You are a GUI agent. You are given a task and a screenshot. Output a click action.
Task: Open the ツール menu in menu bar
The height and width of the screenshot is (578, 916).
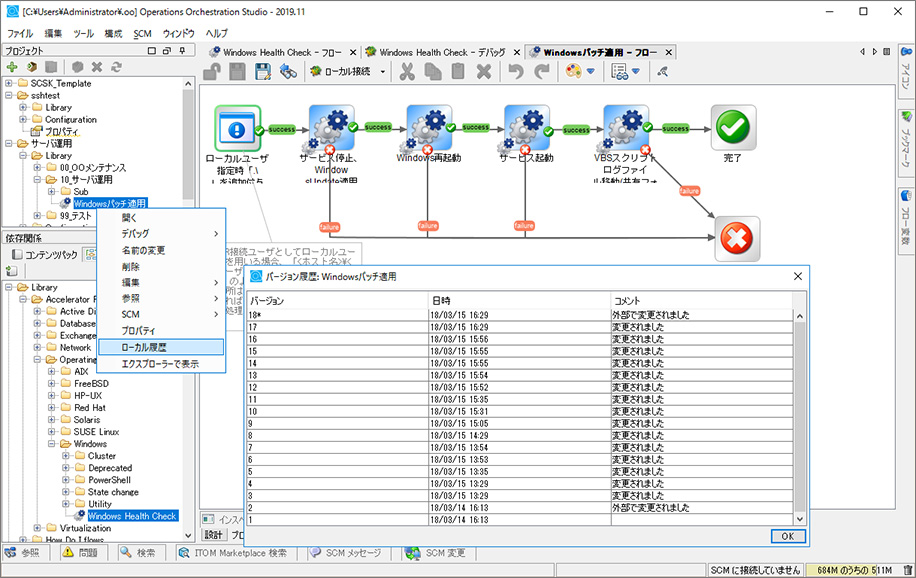click(x=83, y=33)
